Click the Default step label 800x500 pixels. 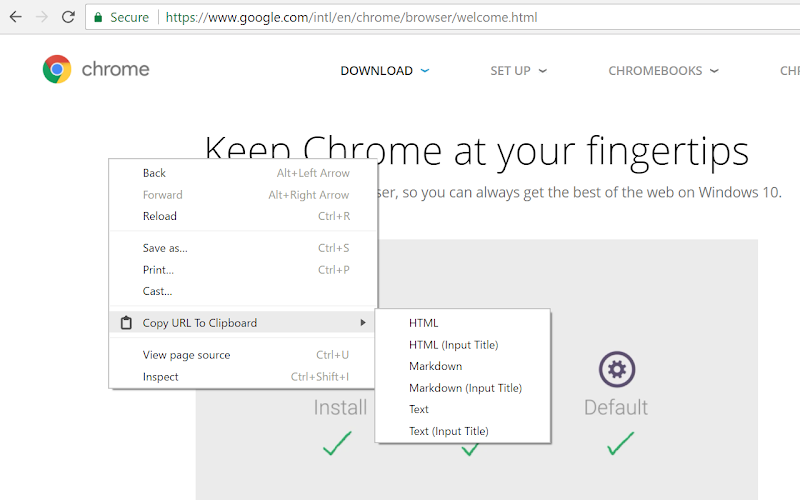[x=616, y=407]
